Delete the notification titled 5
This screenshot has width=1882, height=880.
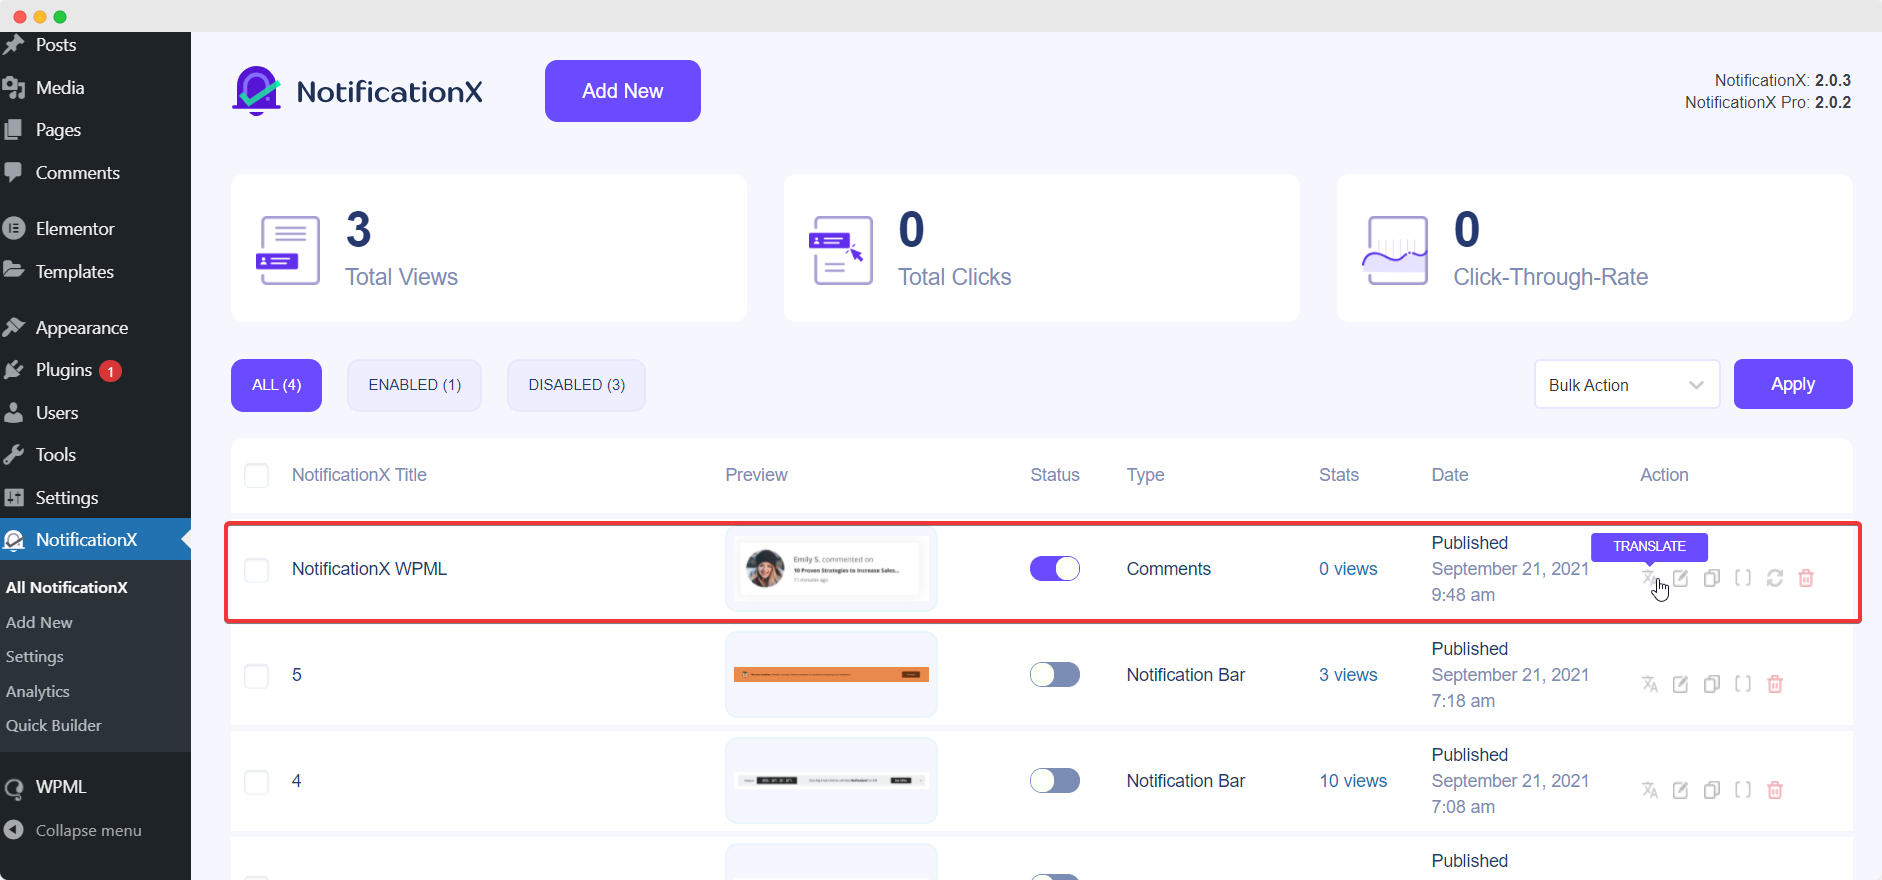pos(1775,684)
